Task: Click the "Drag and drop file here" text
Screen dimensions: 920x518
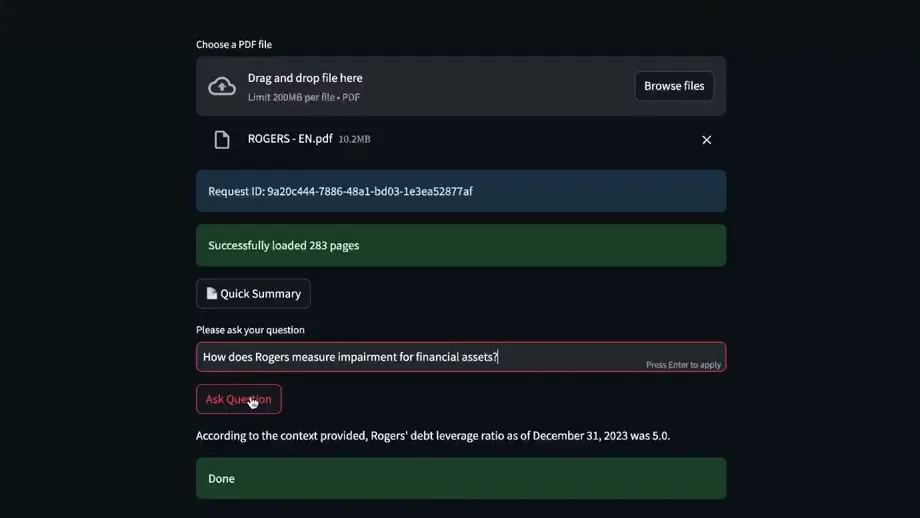Action: click(305, 78)
